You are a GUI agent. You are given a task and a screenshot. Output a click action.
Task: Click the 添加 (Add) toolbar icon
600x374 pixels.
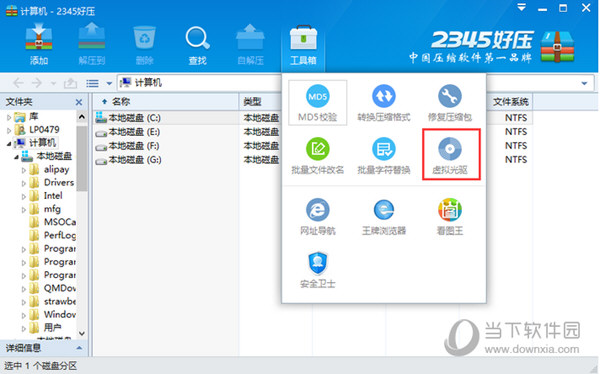(39, 44)
